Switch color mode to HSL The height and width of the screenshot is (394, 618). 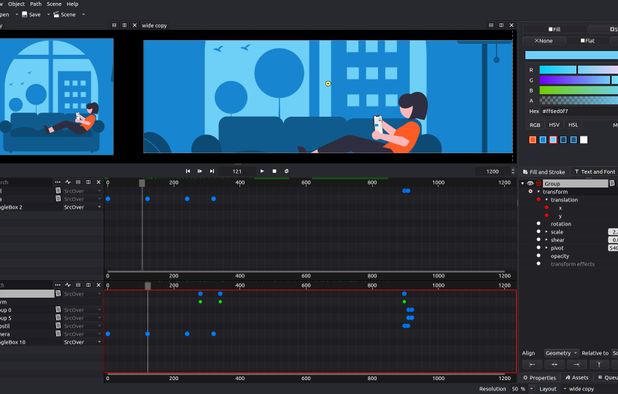[573, 125]
